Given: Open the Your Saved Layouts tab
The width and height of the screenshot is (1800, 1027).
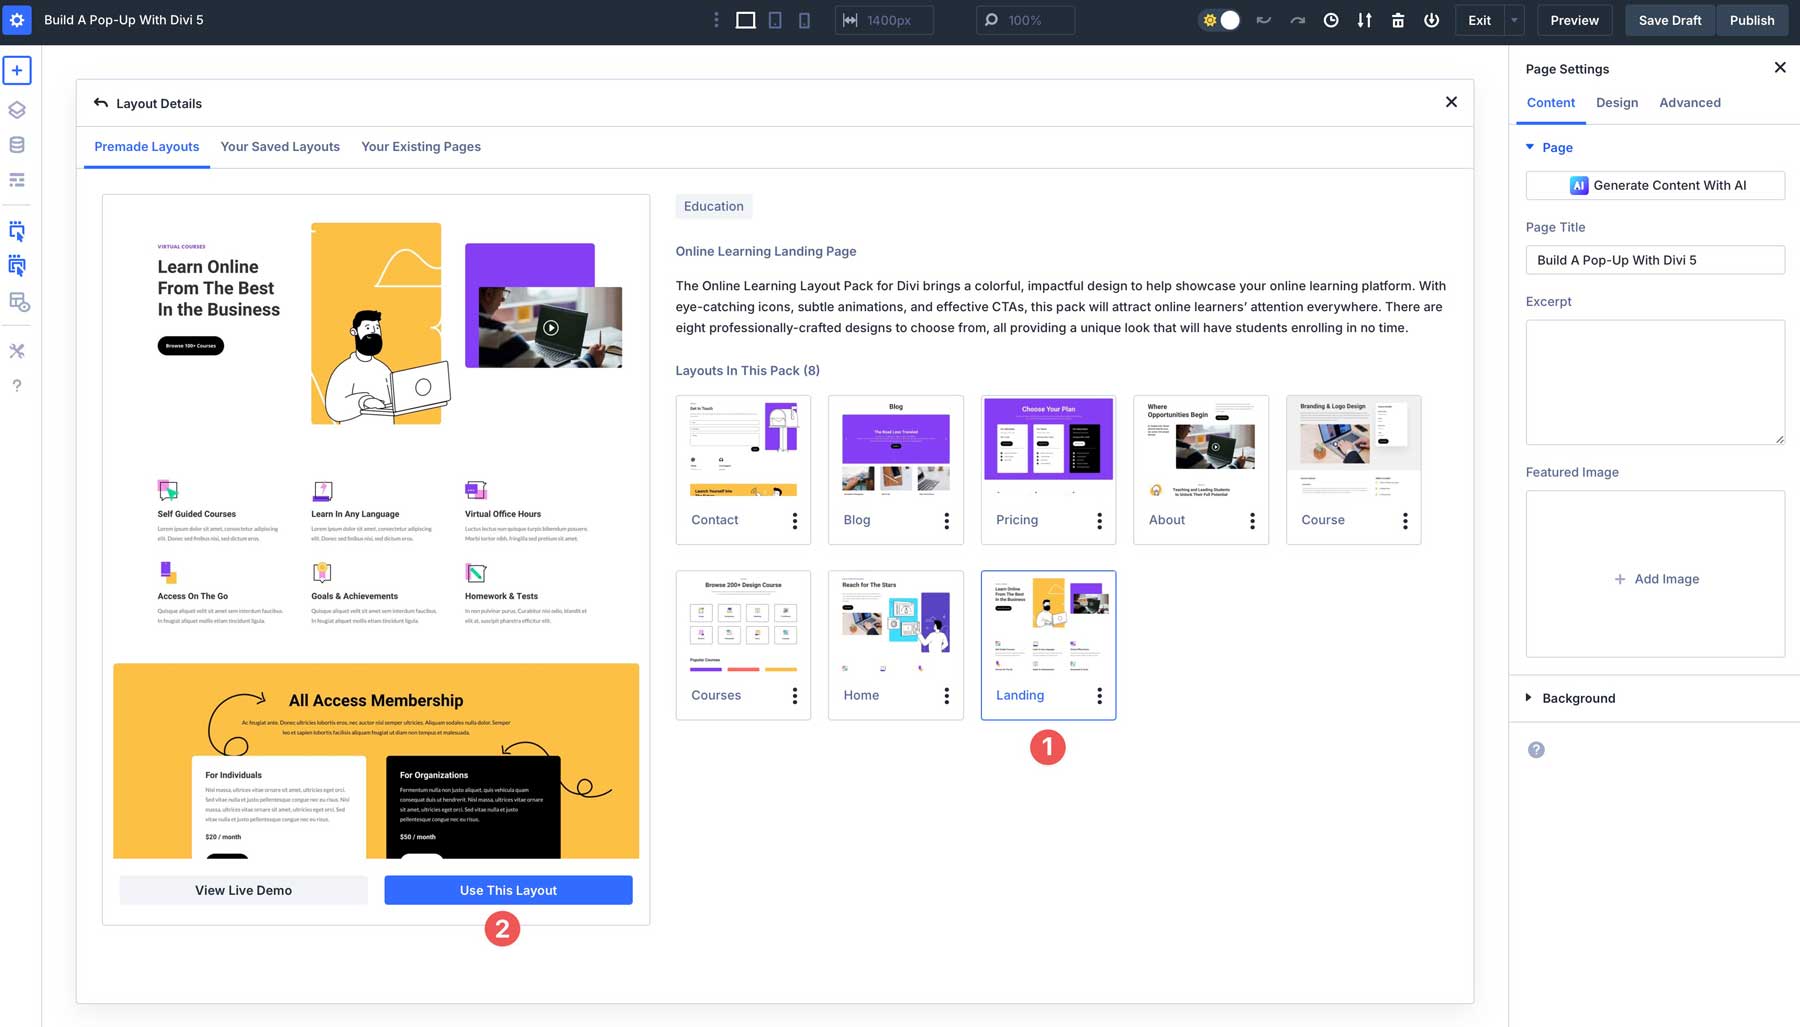Looking at the screenshot, I should [x=280, y=146].
